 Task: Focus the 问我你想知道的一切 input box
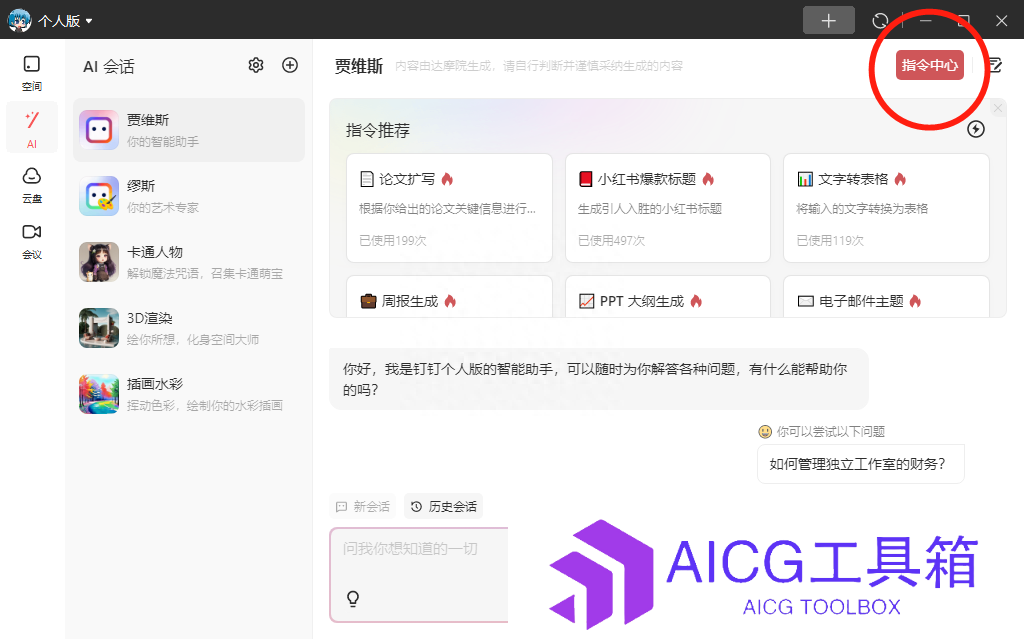tap(419, 575)
